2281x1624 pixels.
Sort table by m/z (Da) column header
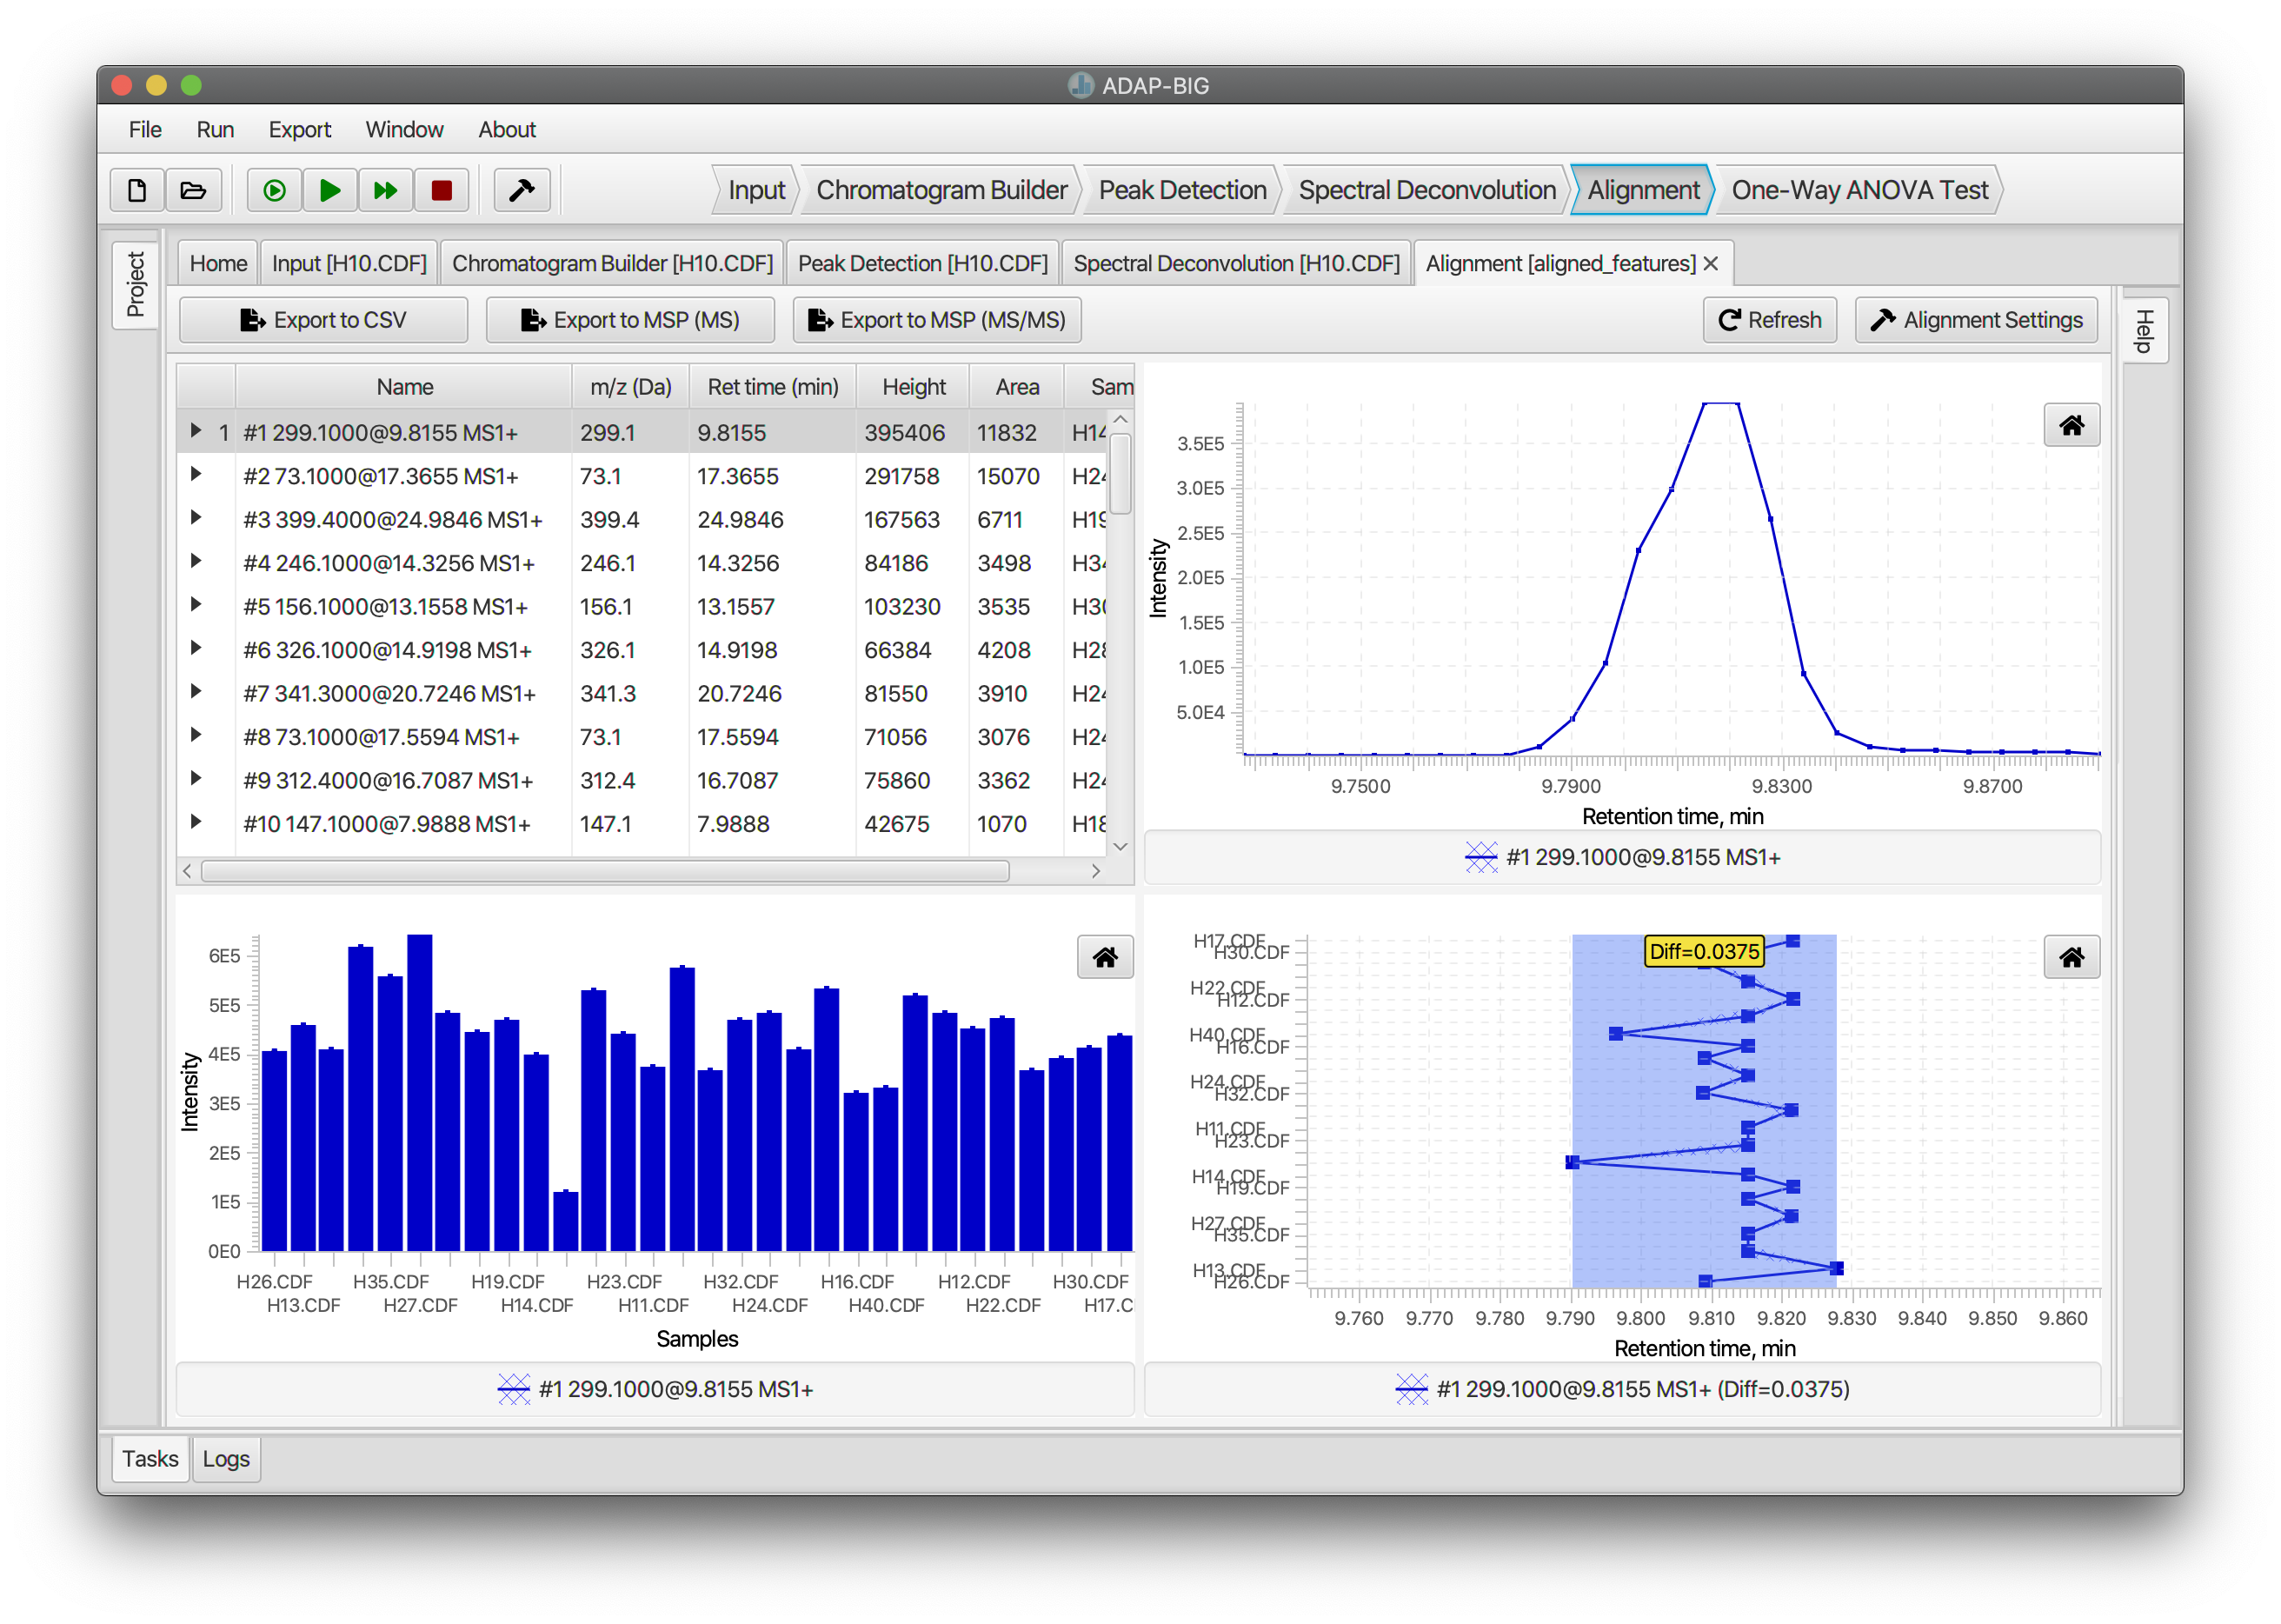point(630,387)
